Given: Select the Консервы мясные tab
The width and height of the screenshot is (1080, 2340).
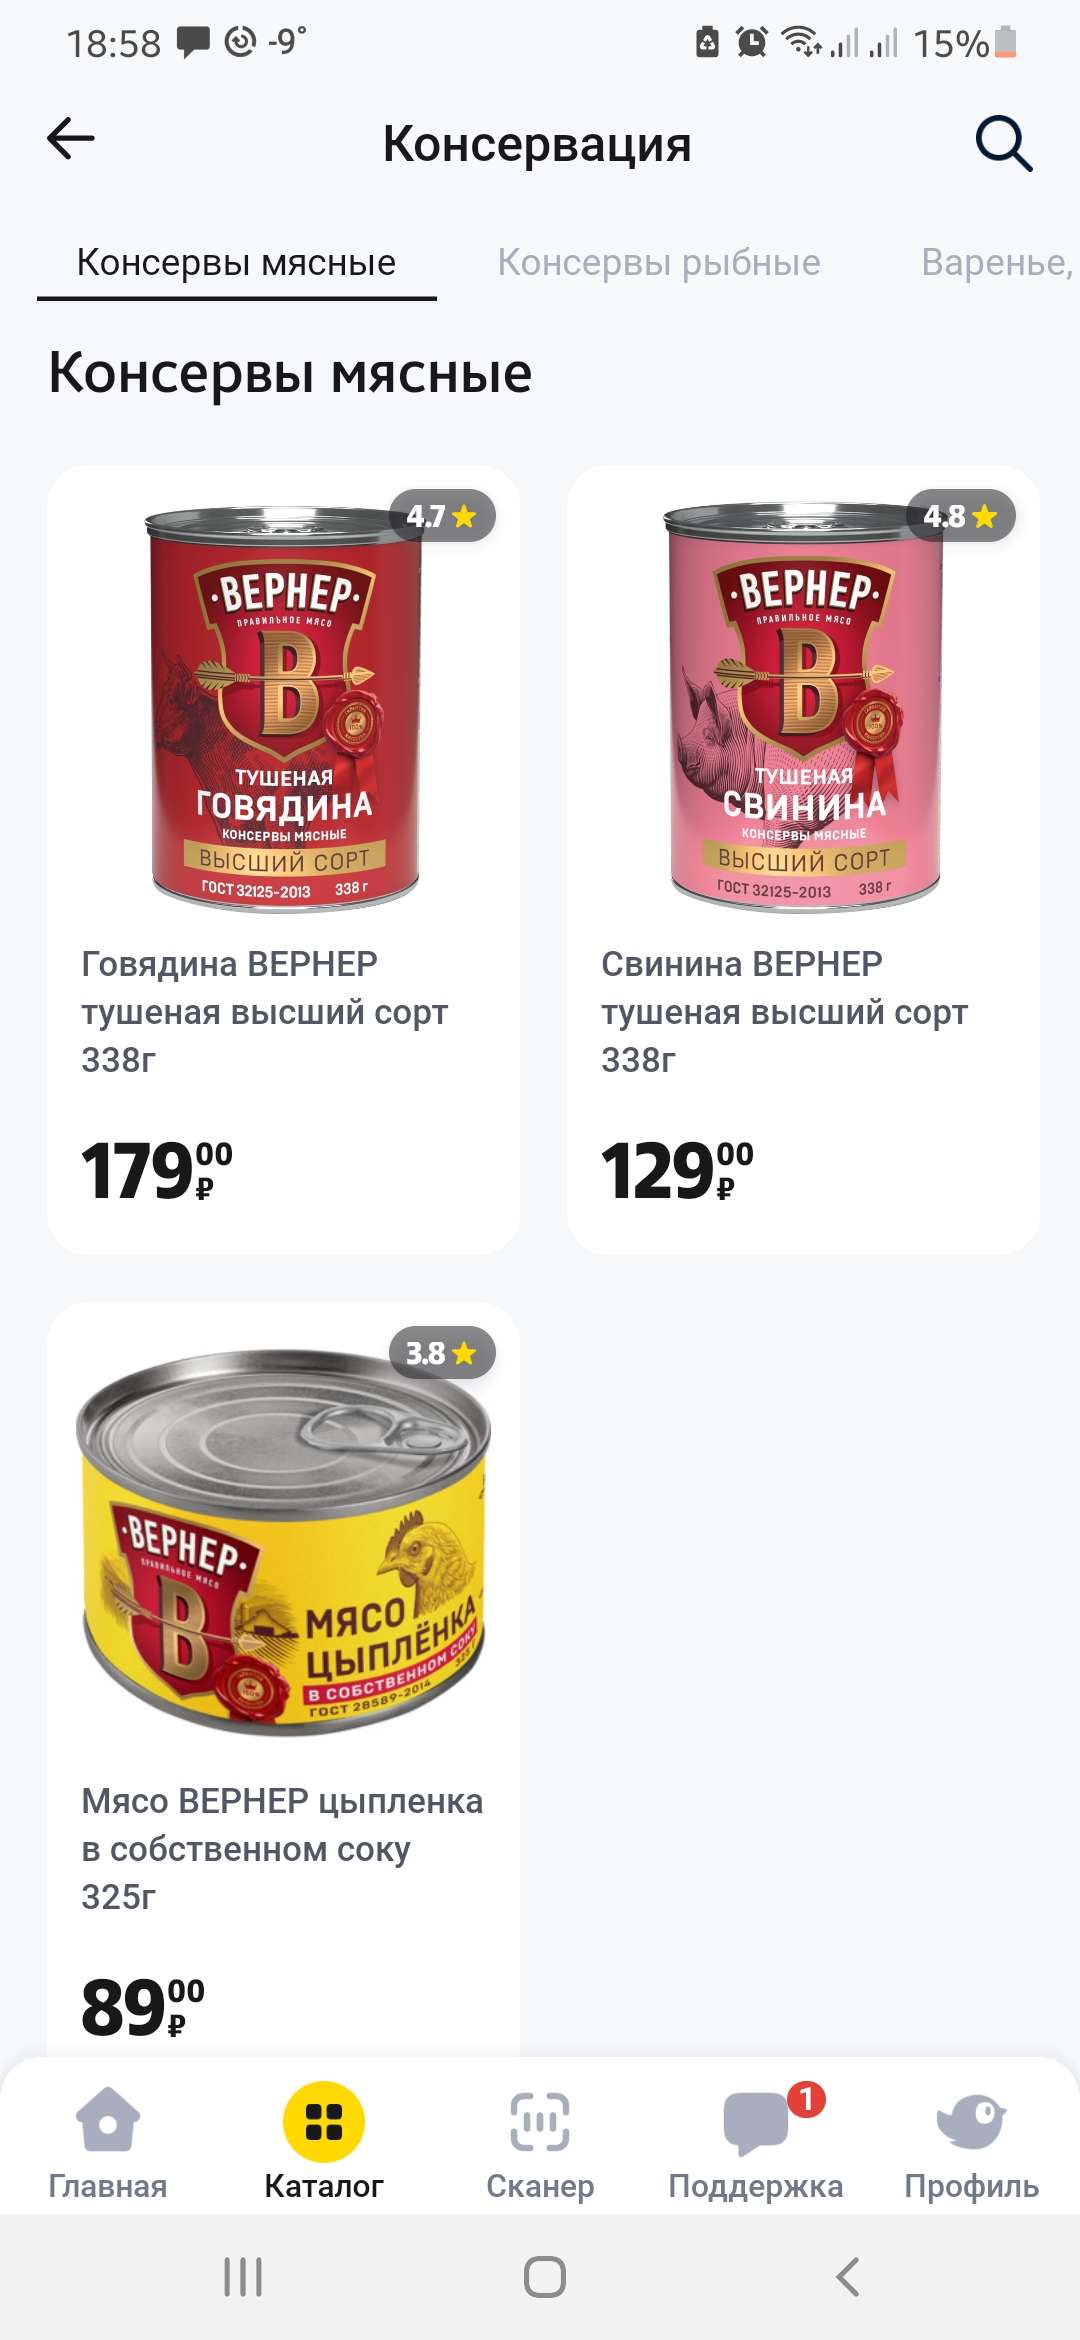Looking at the screenshot, I should (x=236, y=262).
